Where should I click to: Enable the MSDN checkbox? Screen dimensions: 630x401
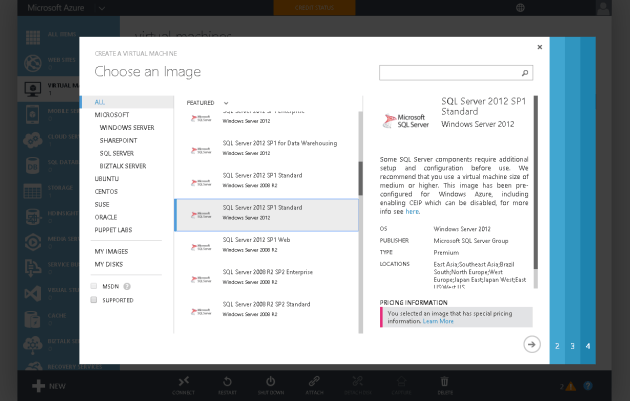pyautogui.click(x=94, y=286)
